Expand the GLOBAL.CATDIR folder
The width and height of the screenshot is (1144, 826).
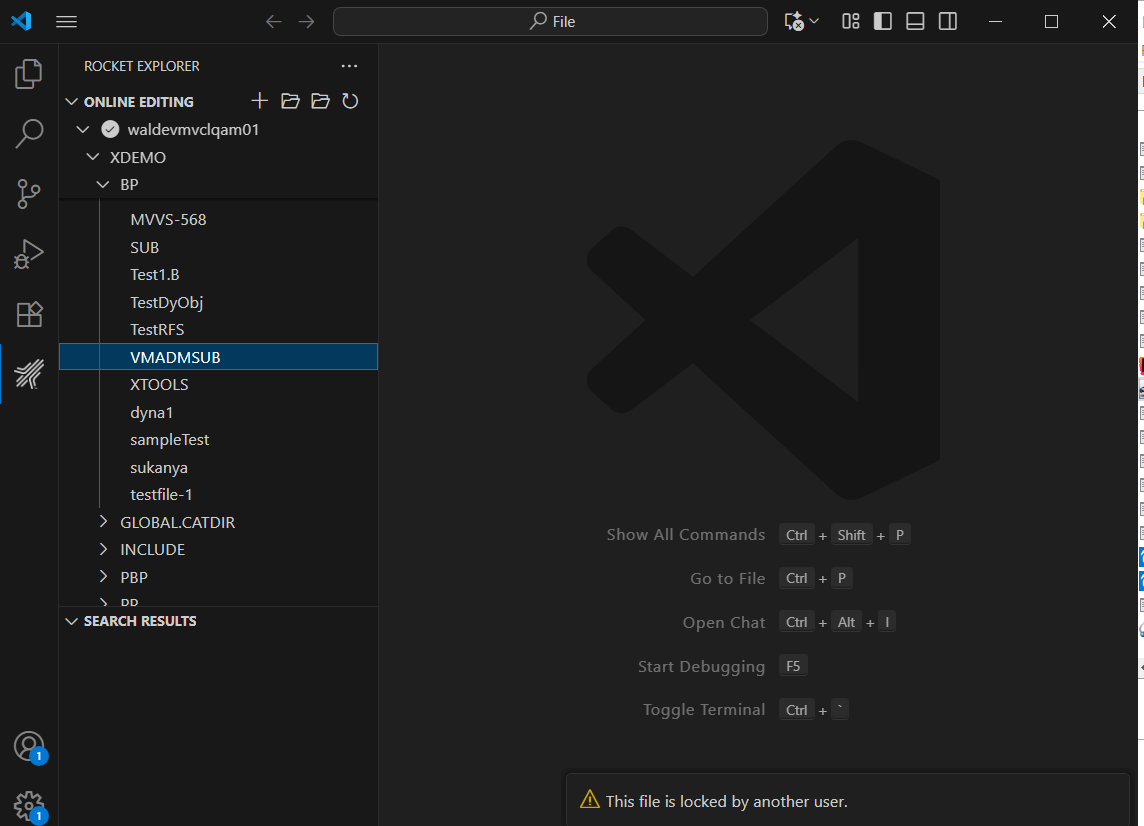tap(103, 522)
